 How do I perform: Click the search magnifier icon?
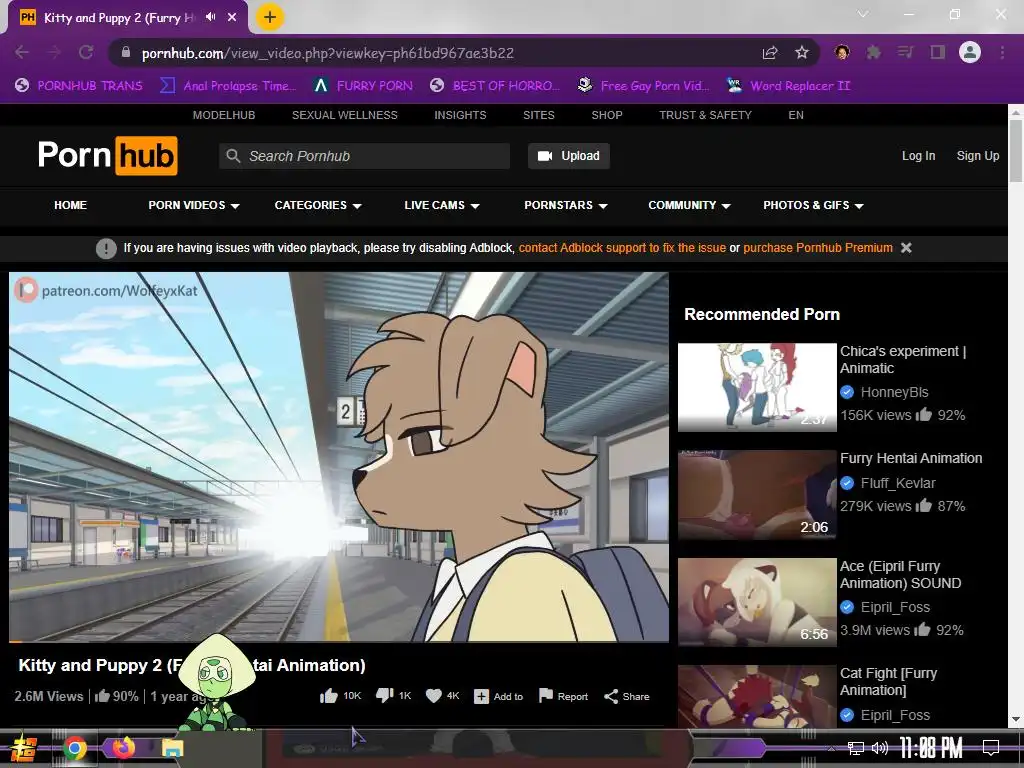(233, 156)
